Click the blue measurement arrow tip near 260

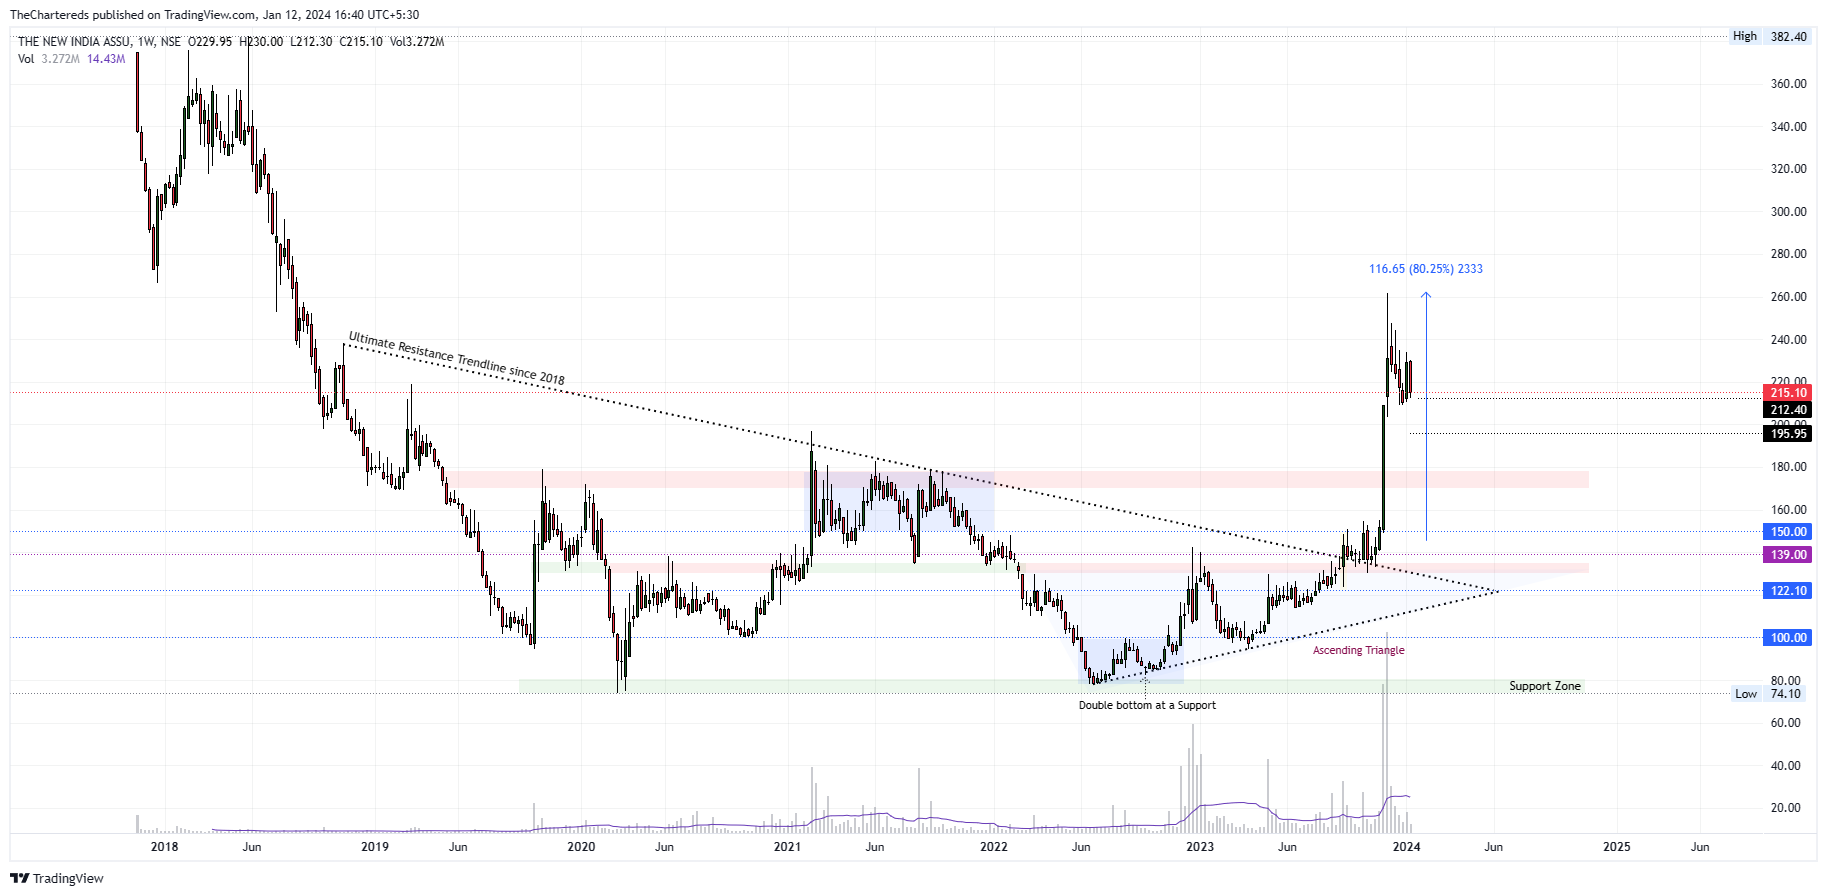tap(1426, 294)
